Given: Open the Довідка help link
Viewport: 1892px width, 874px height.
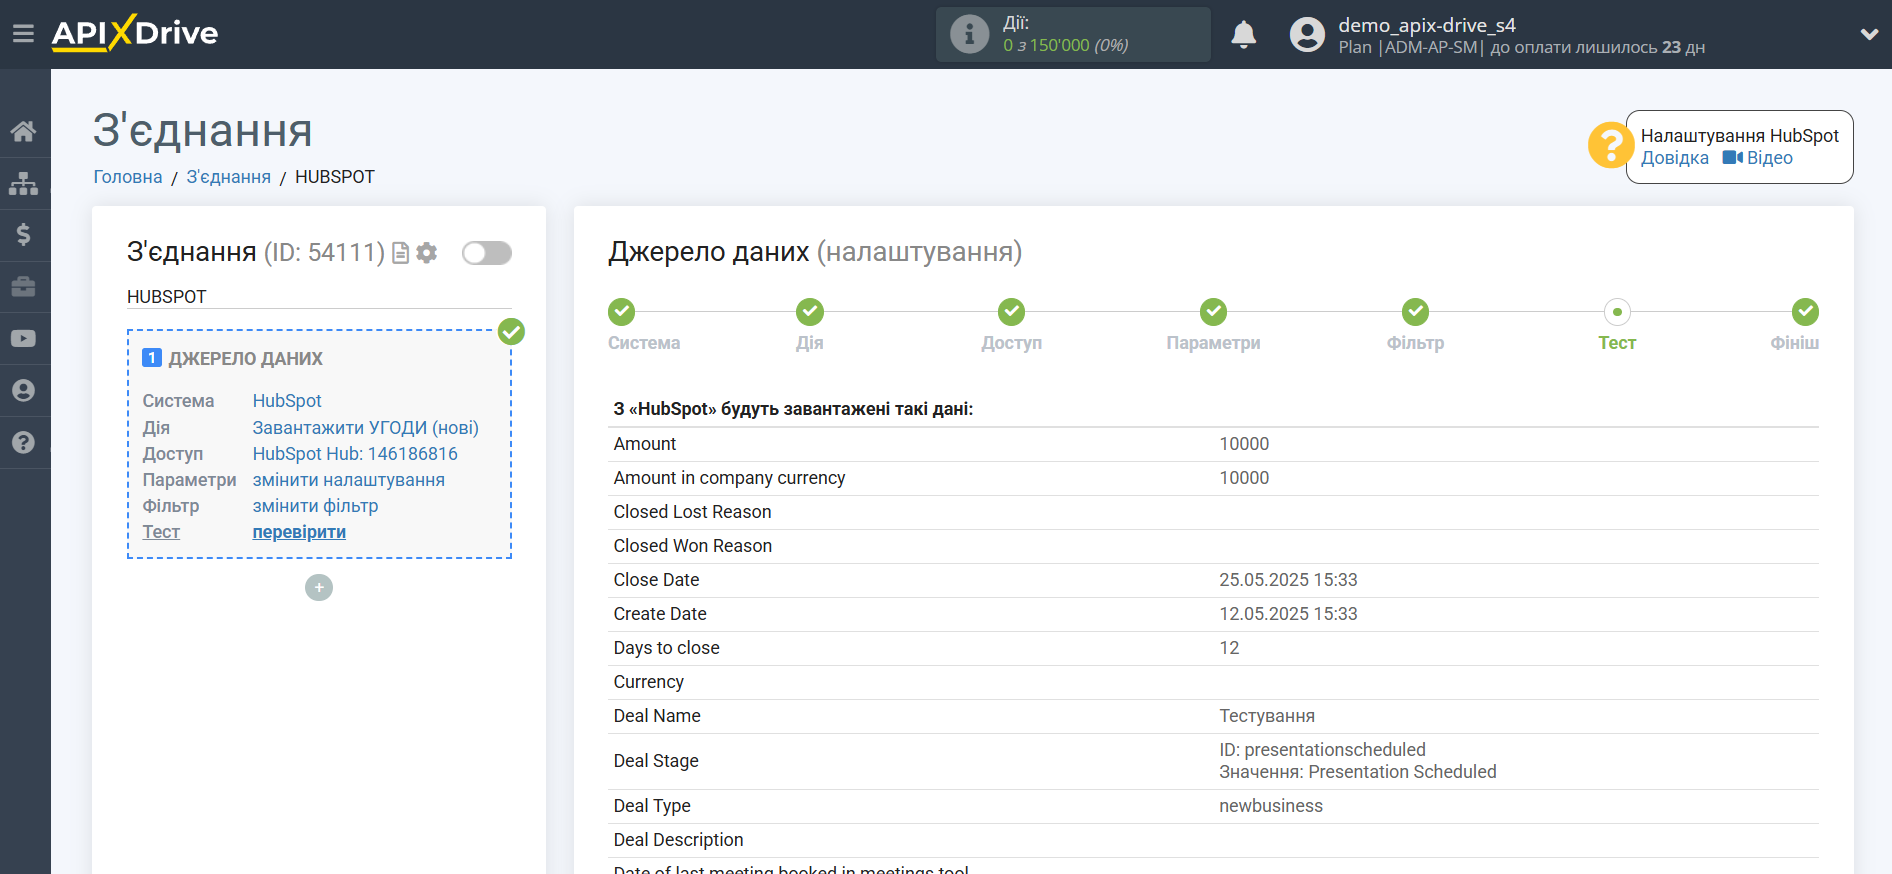Looking at the screenshot, I should 1675,158.
